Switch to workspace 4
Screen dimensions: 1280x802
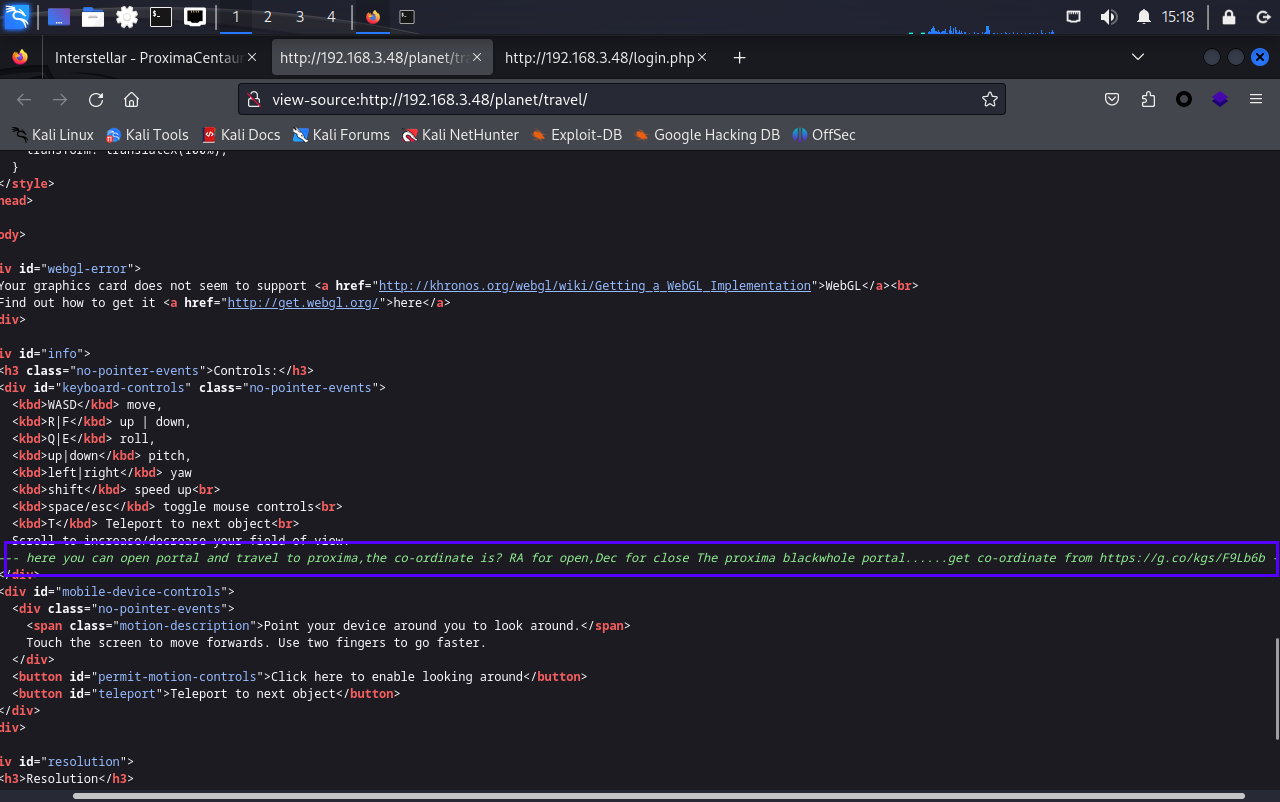click(x=331, y=17)
